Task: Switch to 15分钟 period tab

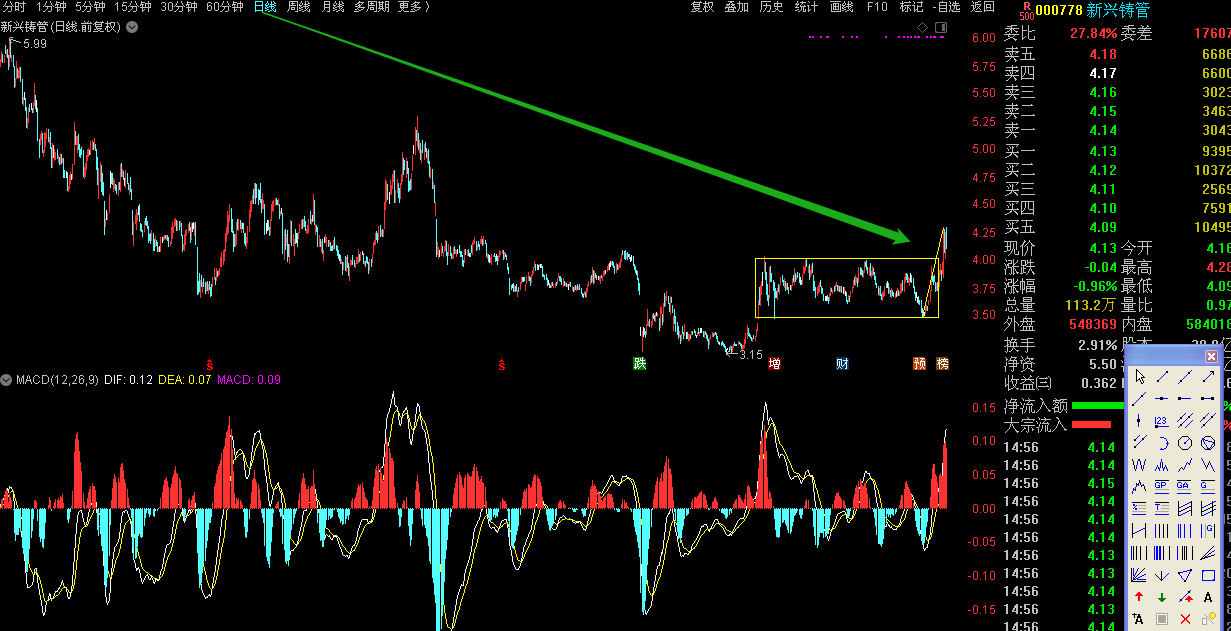Action: pyautogui.click(x=133, y=7)
